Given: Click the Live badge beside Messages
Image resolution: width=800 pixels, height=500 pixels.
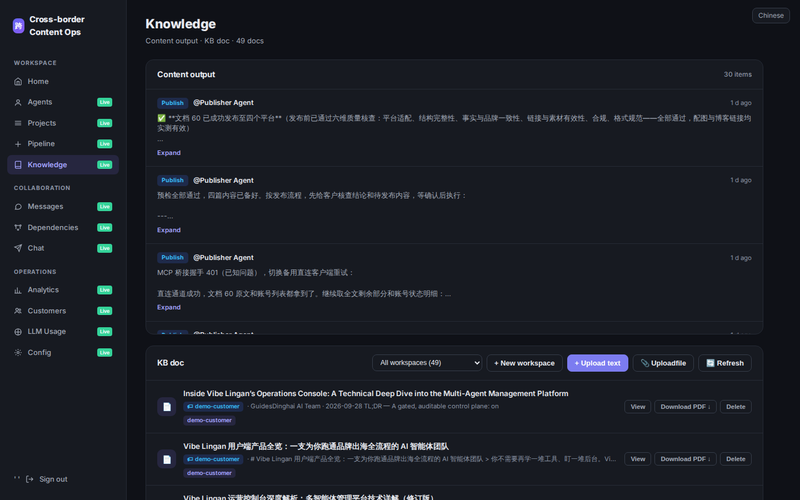Looking at the screenshot, I should coord(105,207).
